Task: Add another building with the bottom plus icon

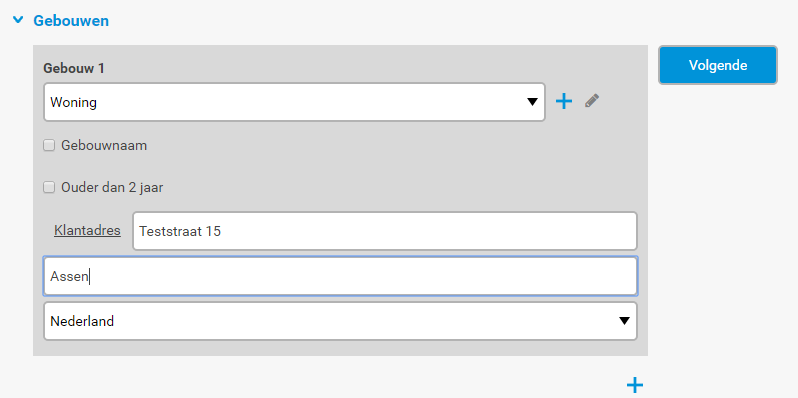Action: tap(635, 385)
